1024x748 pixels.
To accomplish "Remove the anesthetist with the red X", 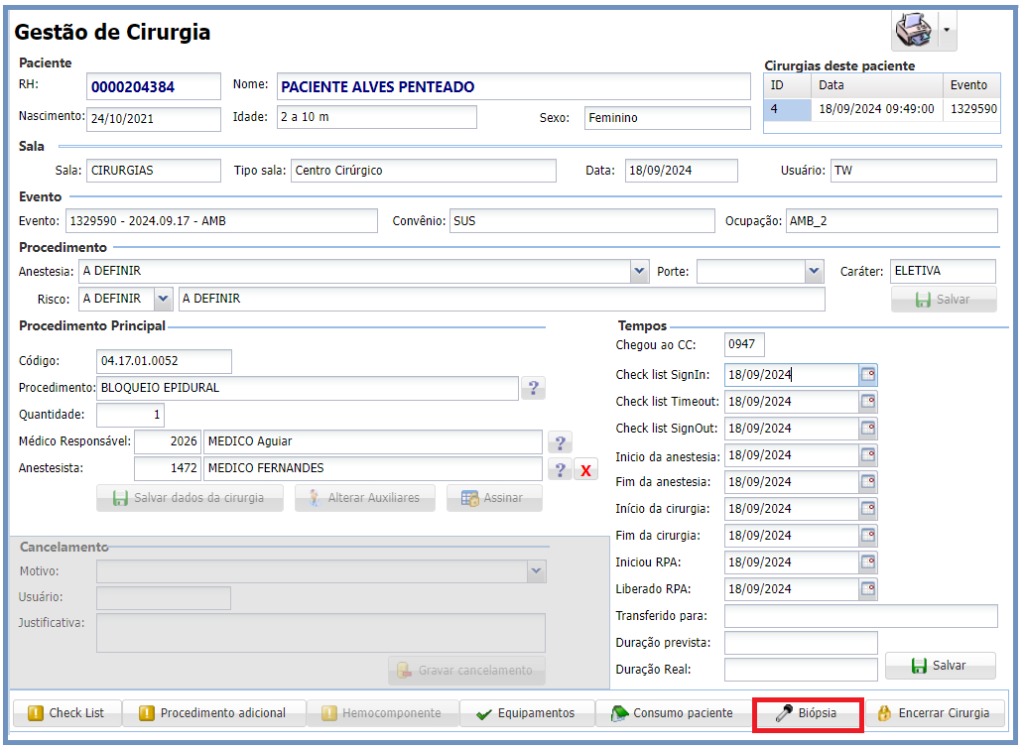I will pos(586,470).
